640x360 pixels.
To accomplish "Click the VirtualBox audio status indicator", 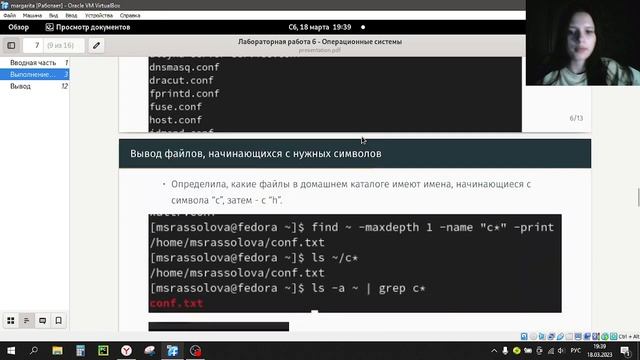I will (542, 336).
